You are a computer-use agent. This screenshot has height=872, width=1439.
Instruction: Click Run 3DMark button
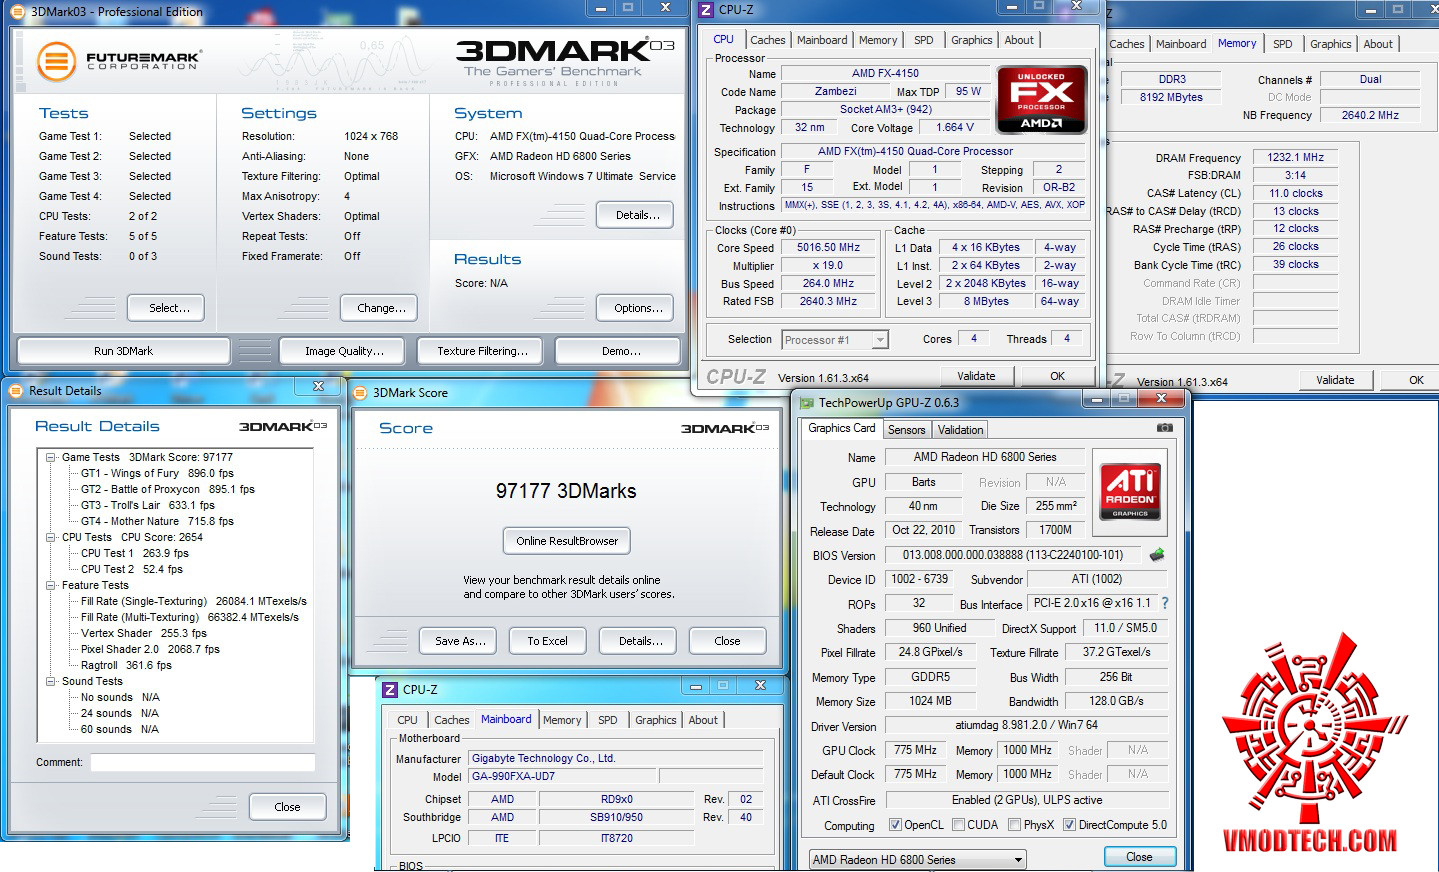[124, 351]
